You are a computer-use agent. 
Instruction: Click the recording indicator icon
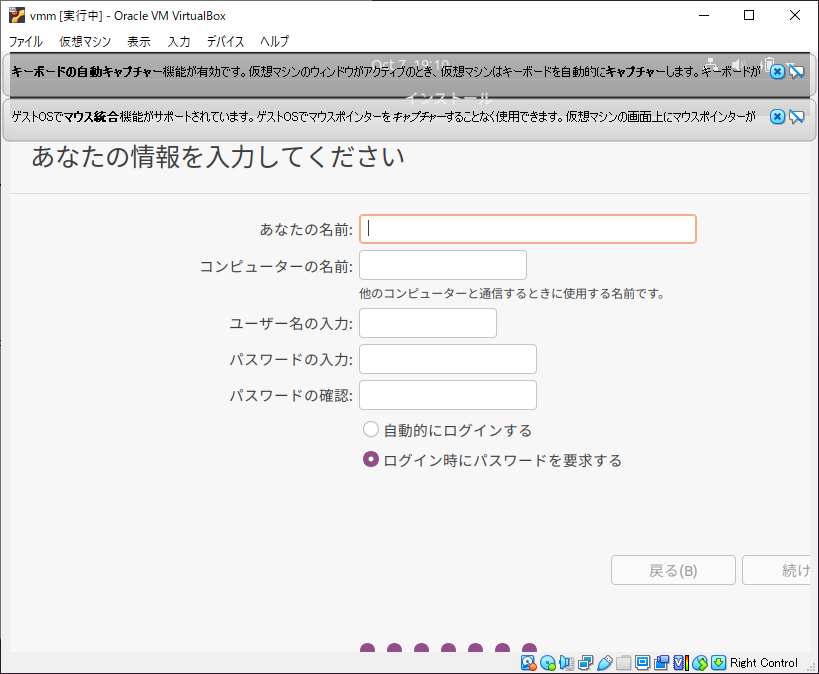click(661, 663)
